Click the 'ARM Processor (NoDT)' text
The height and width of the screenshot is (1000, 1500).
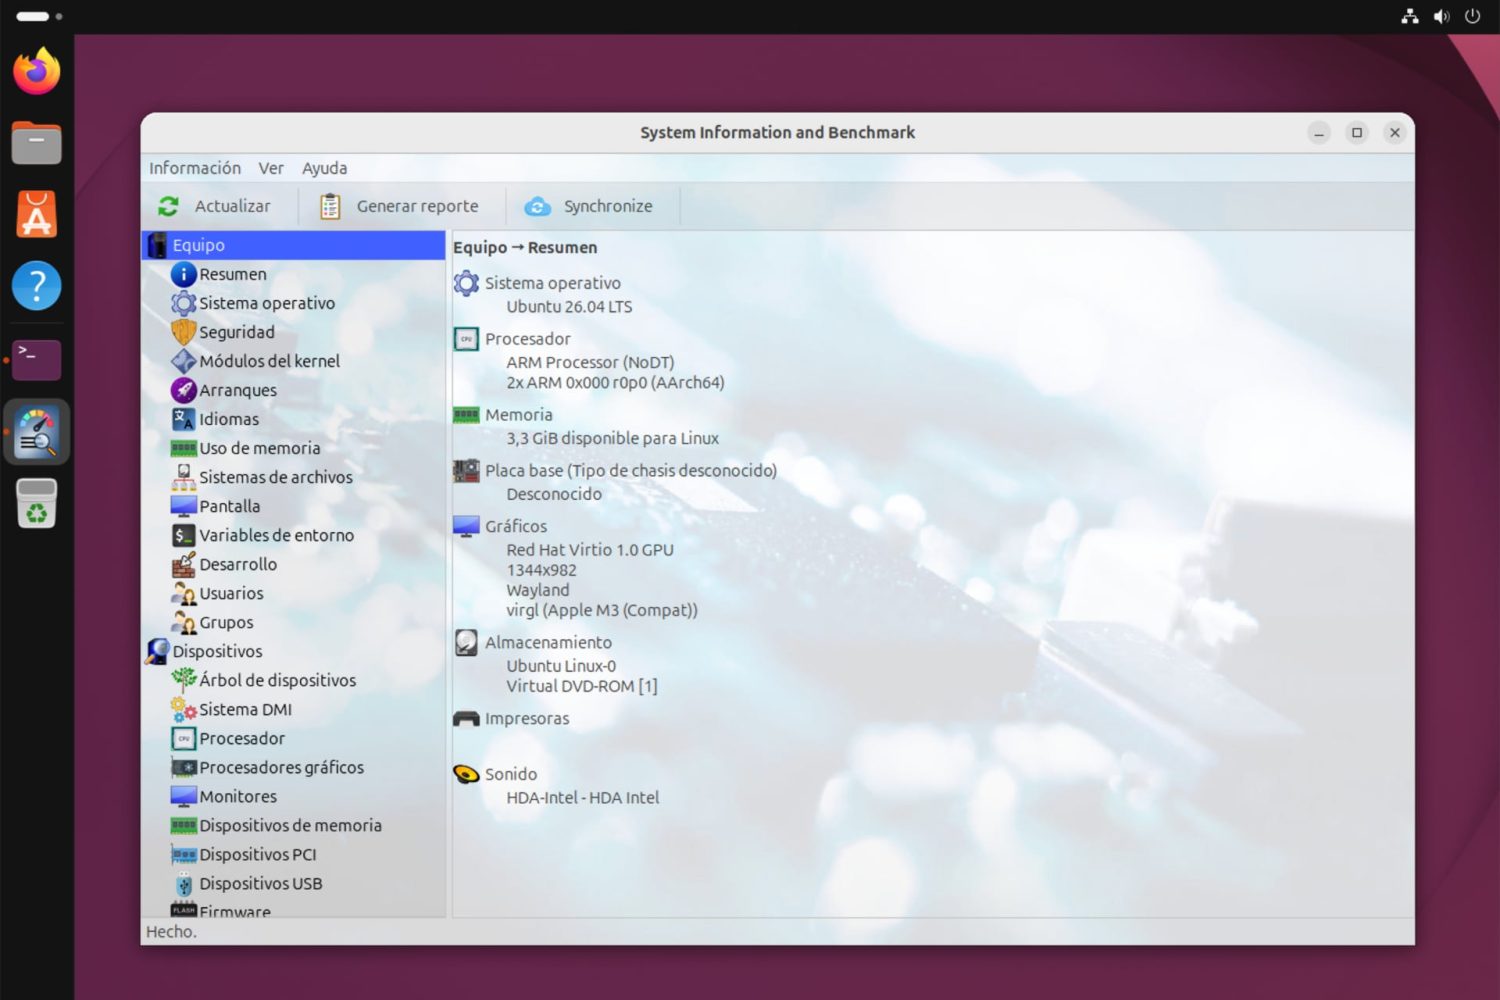[x=590, y=362]
